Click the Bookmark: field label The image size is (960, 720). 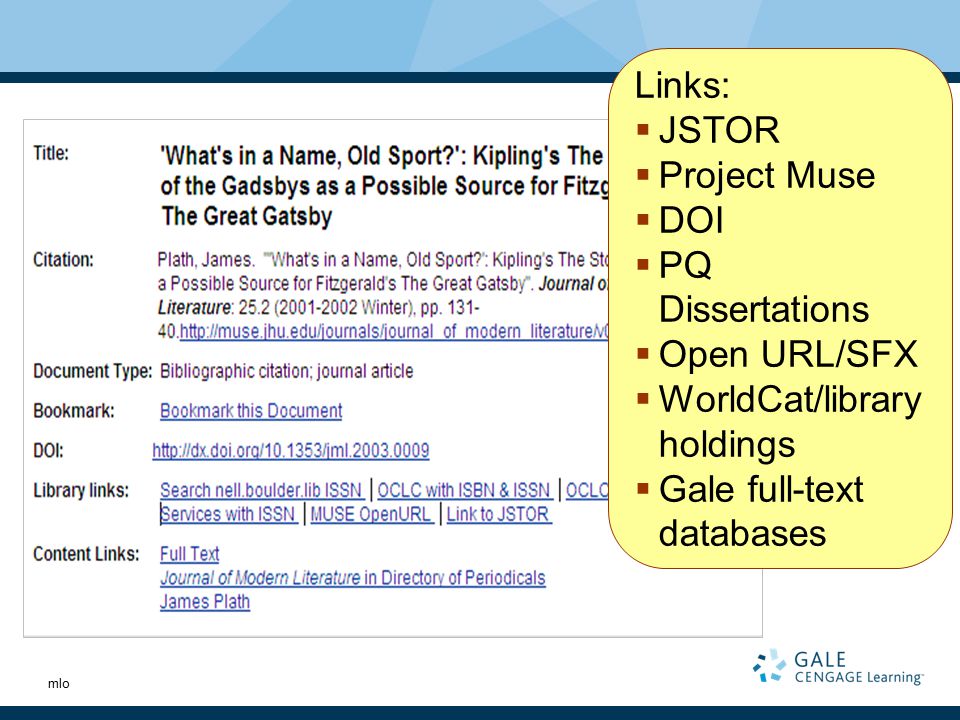pyautogui.click(x=73, y=411)
